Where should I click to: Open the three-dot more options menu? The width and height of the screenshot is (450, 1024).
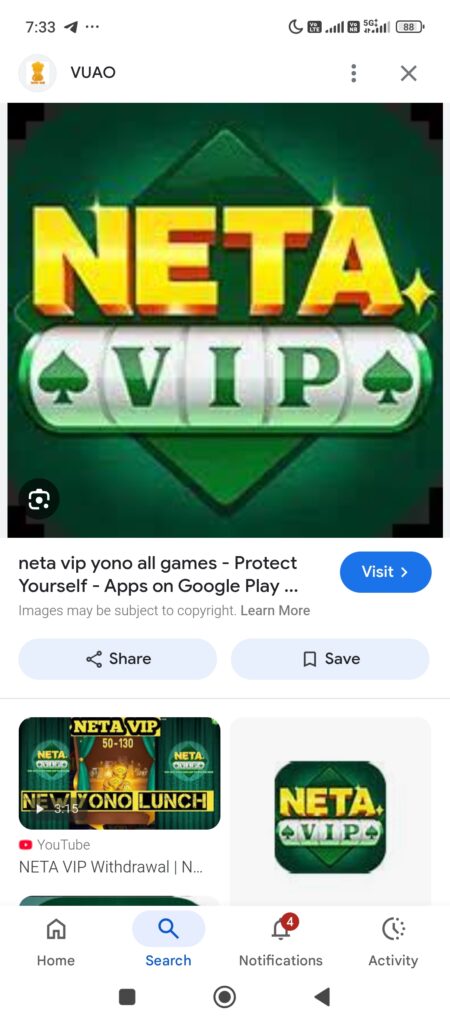(353, 73)
